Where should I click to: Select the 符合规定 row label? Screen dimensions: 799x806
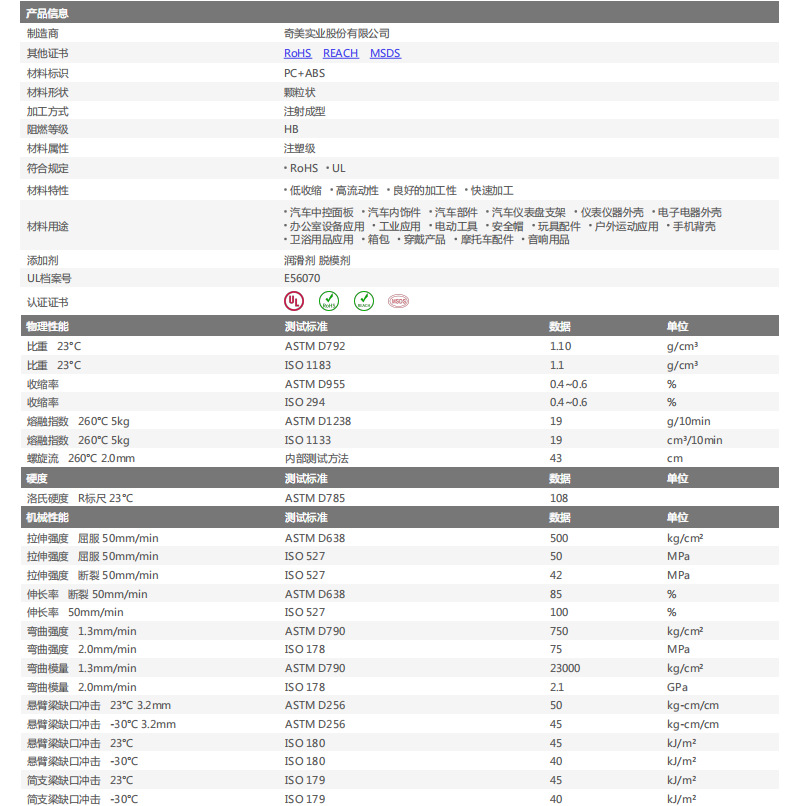pyautogui.click(x=47, y=169)
